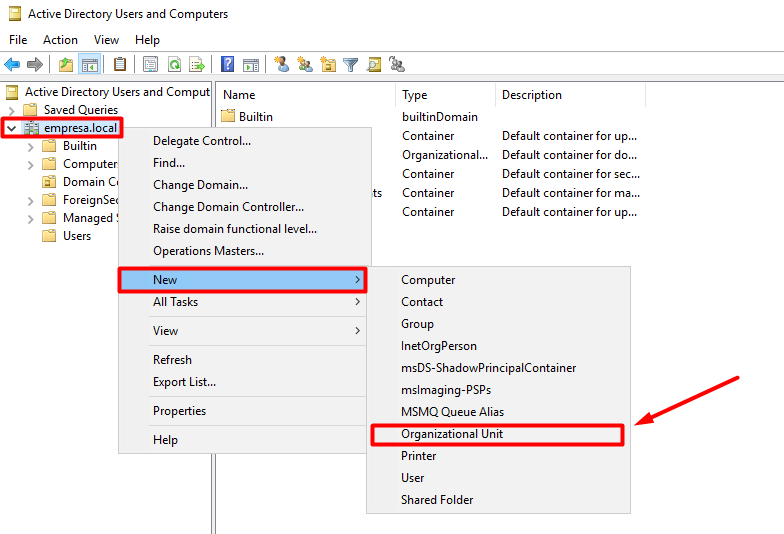Image resolution: width=784 pixels, height=534 pixels.
Task: Open the View menu in the menu bar
Action: 106,40
